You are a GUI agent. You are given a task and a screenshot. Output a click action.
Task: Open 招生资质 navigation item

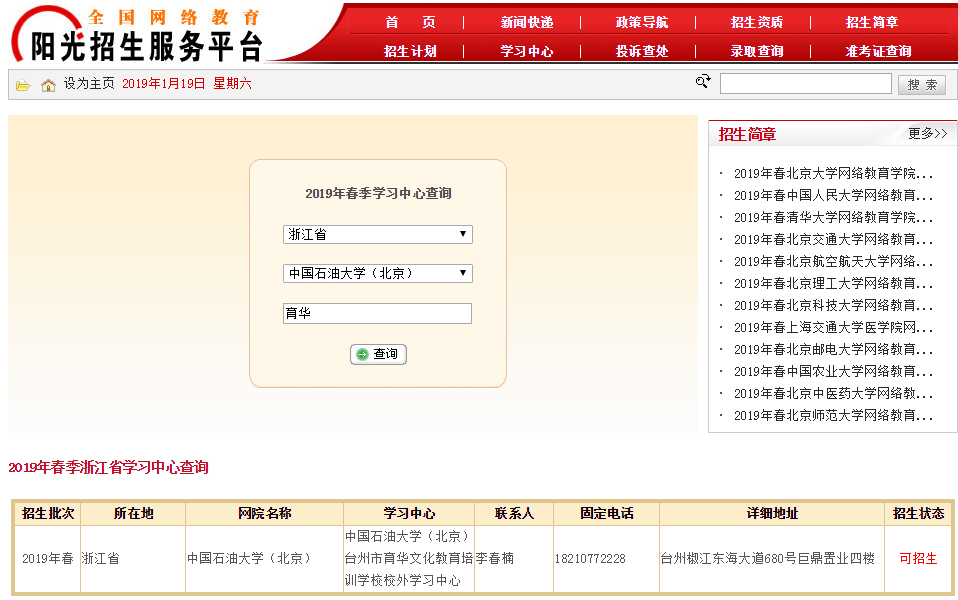(756, 23)
